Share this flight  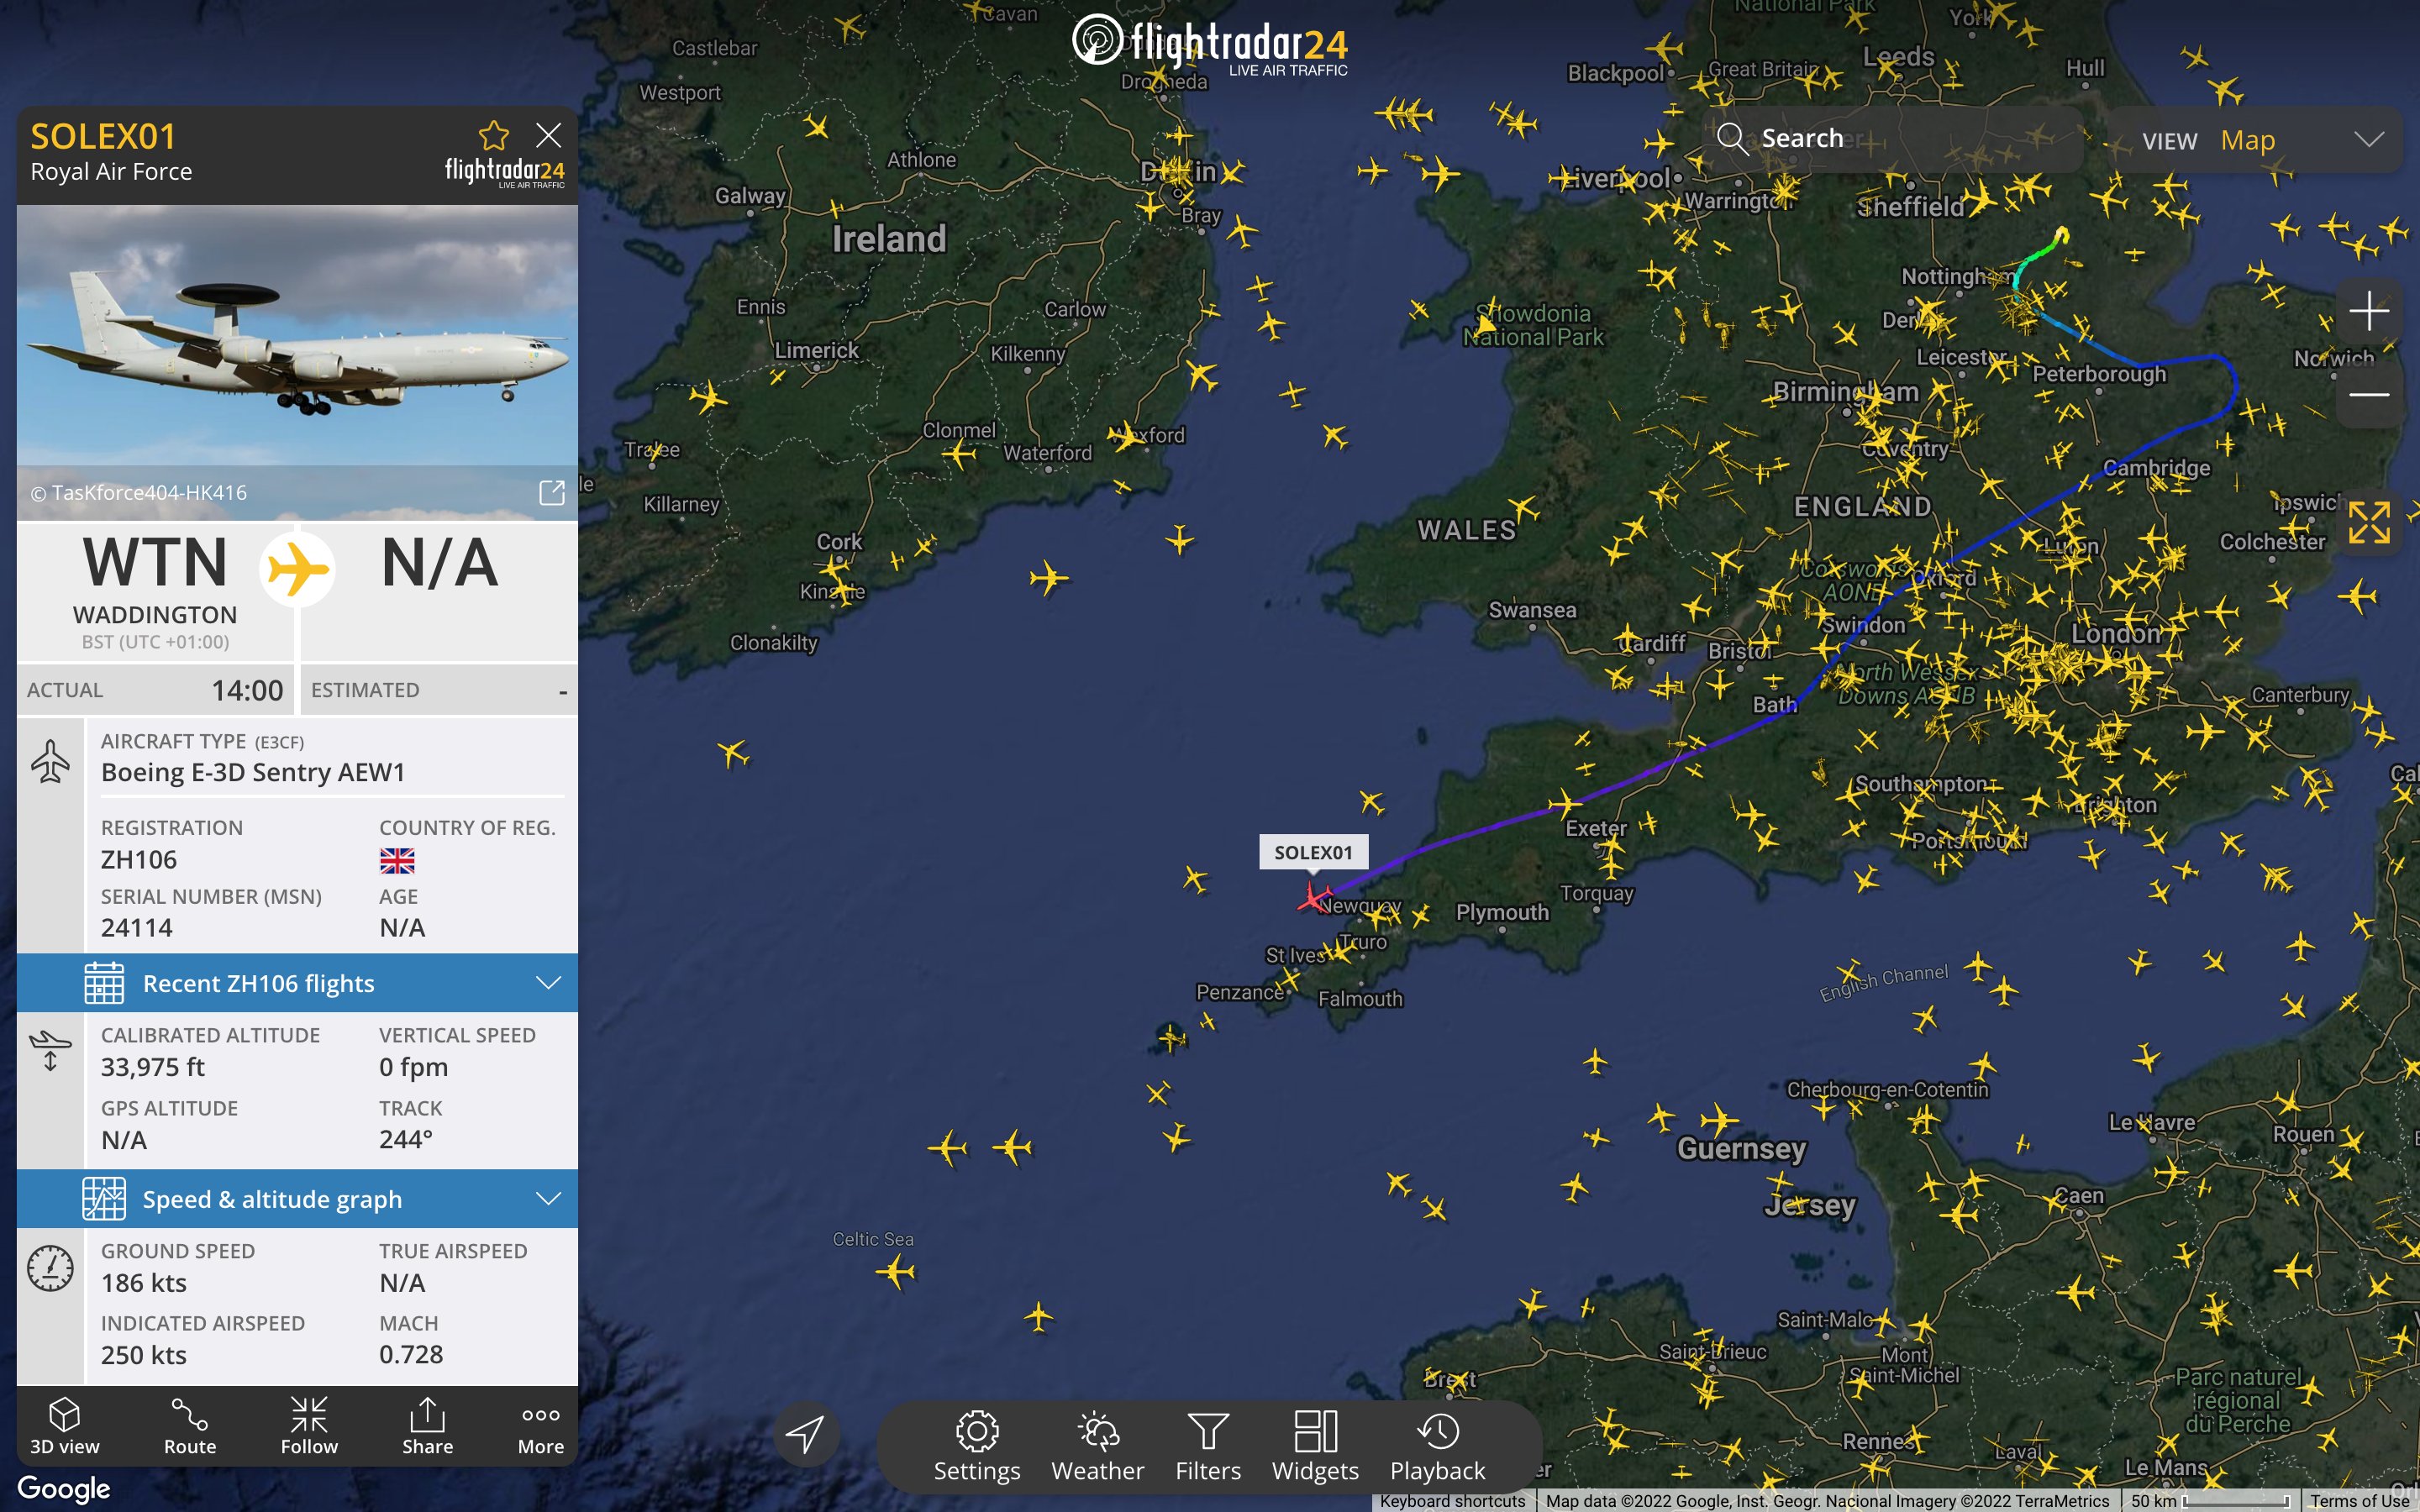click(x=427, y=1426)
